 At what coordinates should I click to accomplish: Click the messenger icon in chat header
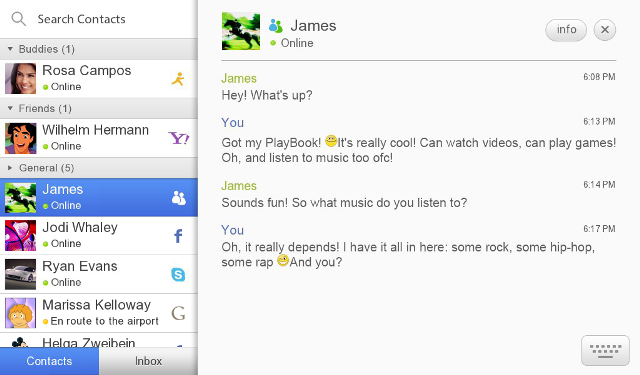276,26
